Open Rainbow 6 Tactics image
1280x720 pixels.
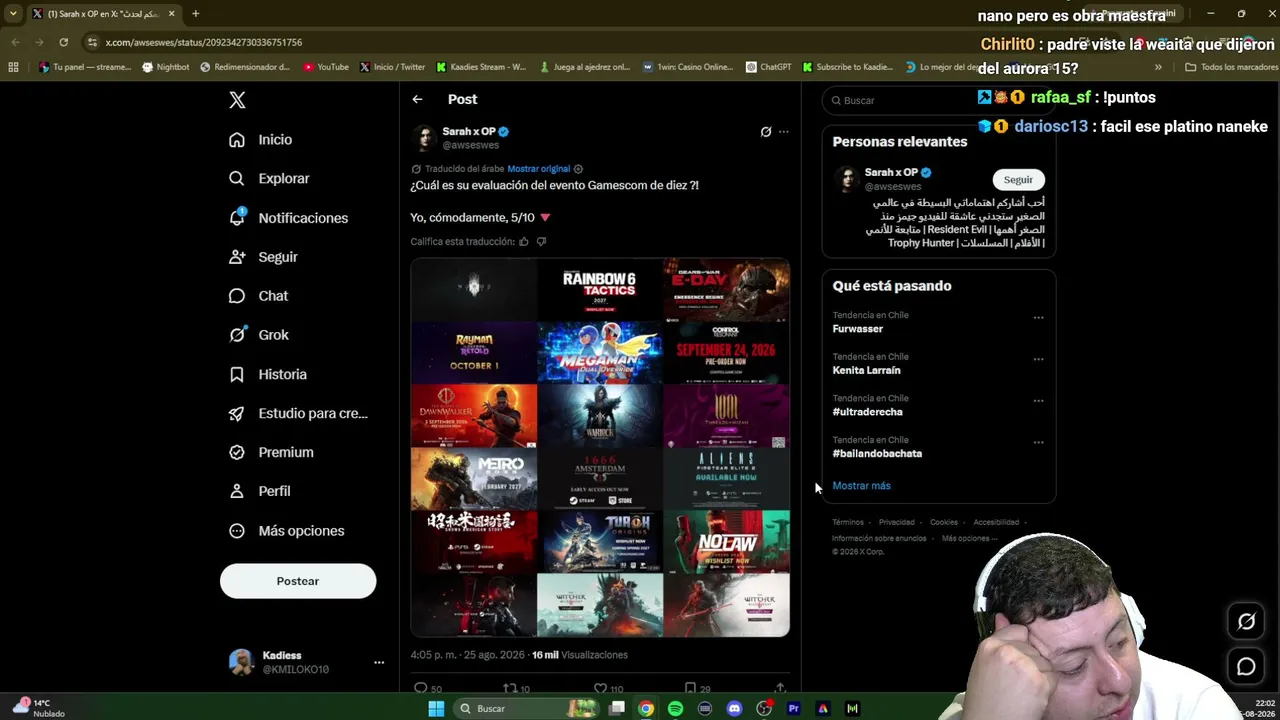[600, 290]
